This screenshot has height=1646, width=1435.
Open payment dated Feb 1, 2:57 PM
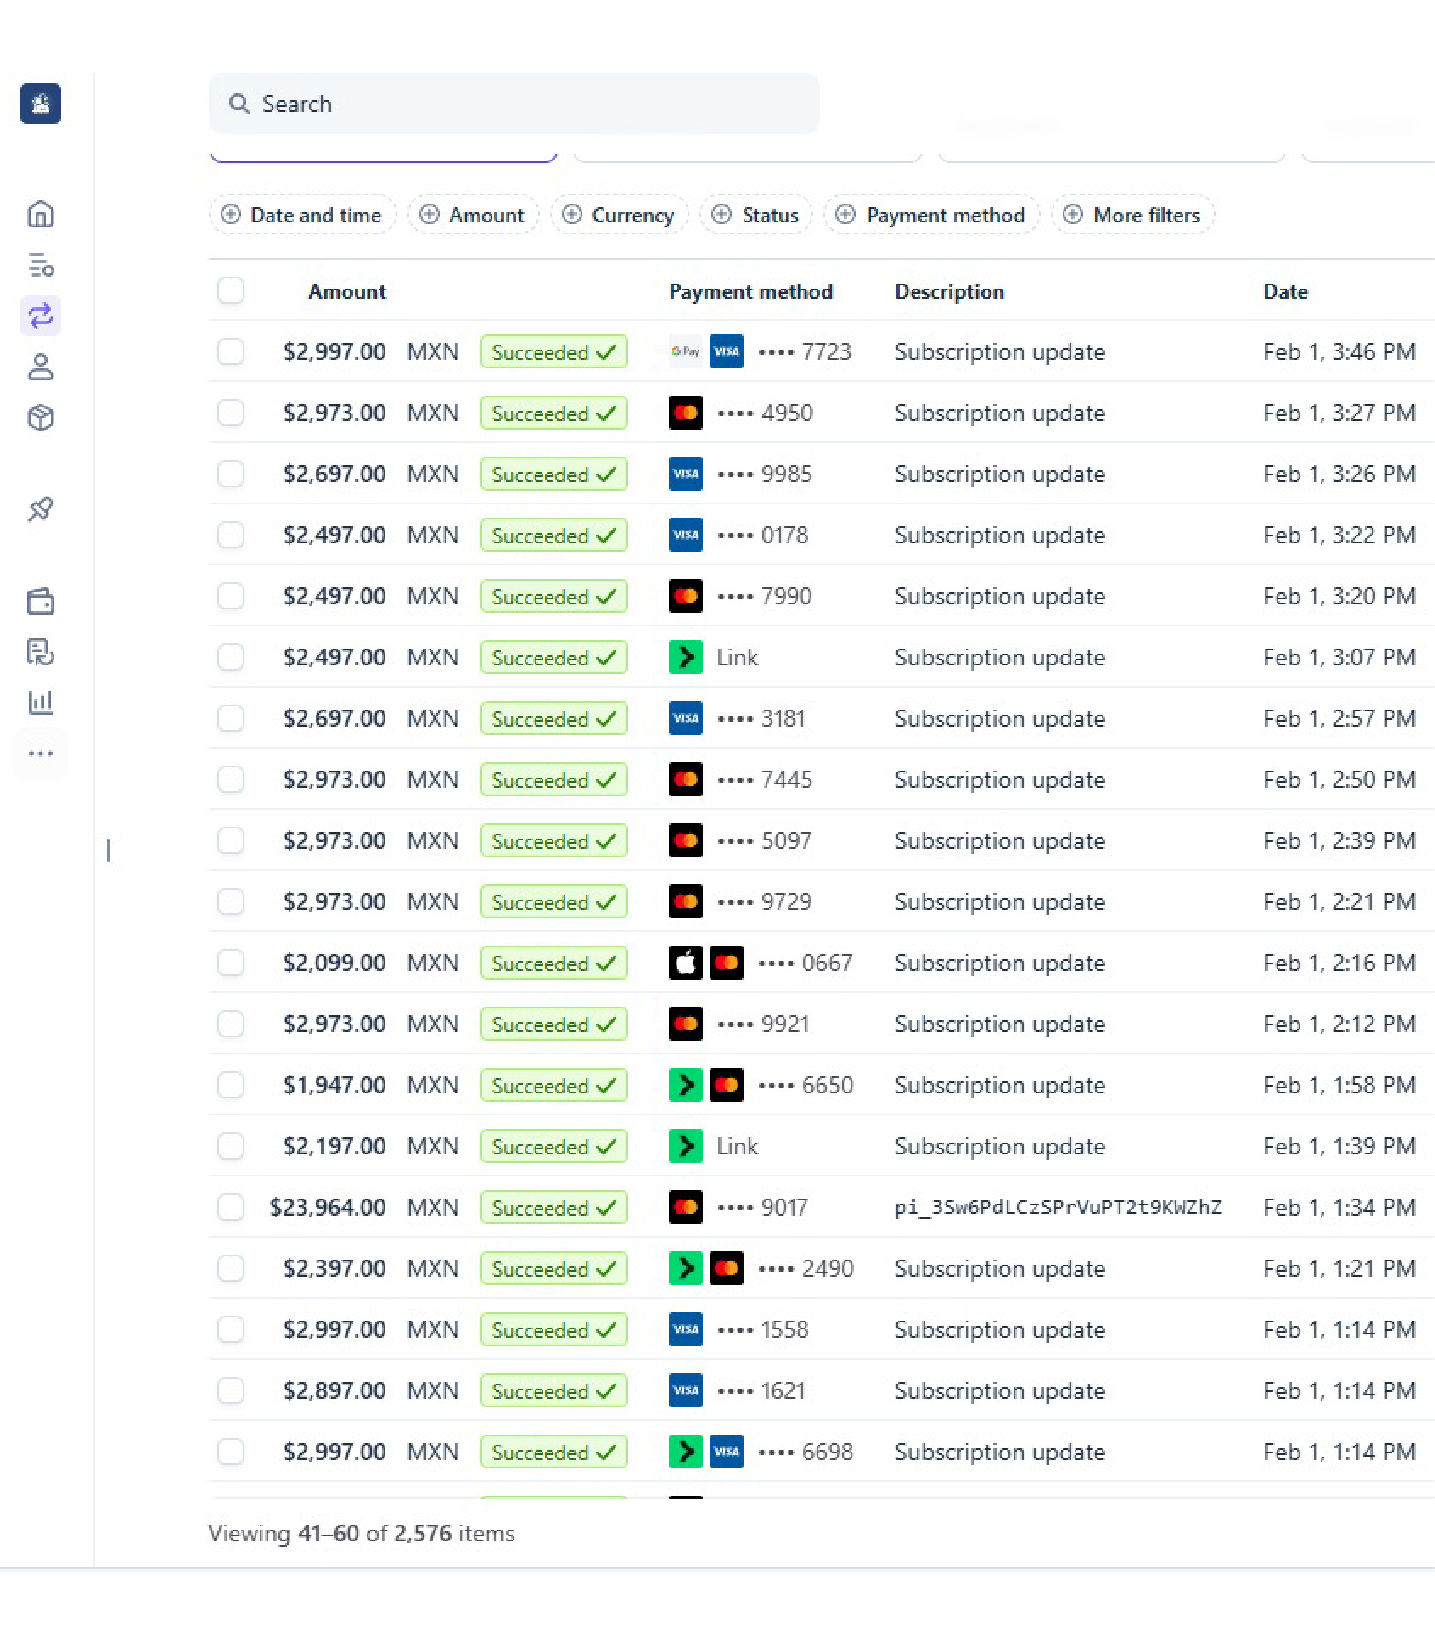pos(821,718)
